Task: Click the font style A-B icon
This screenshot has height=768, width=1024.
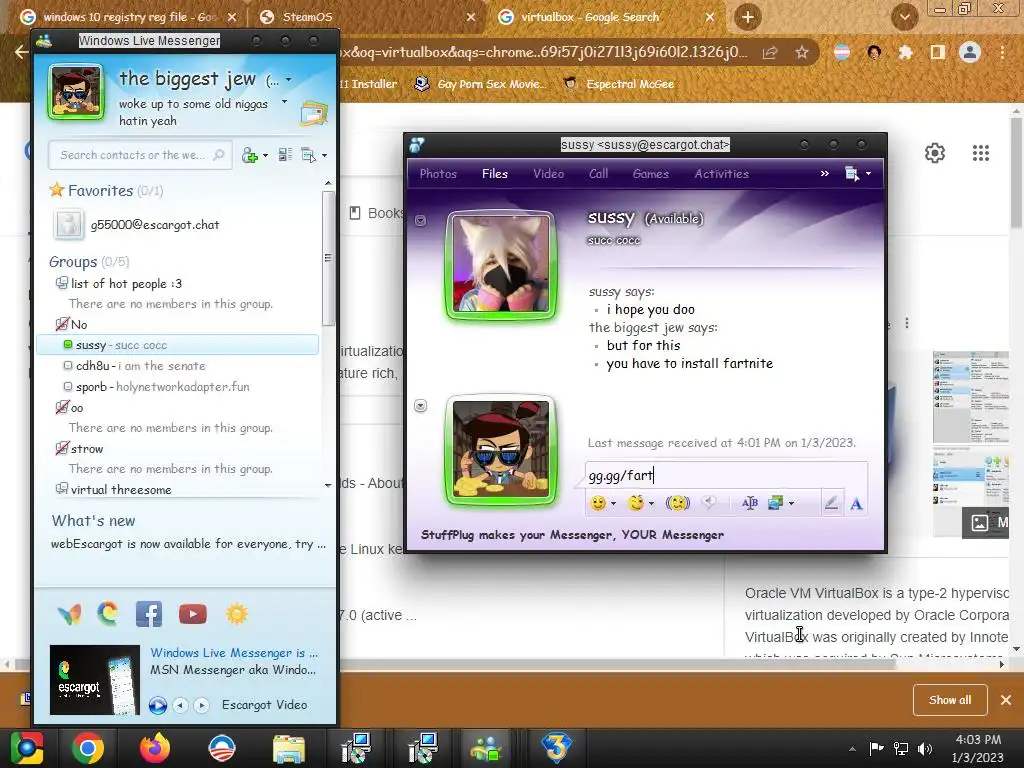Action: (x=750, y=503)
